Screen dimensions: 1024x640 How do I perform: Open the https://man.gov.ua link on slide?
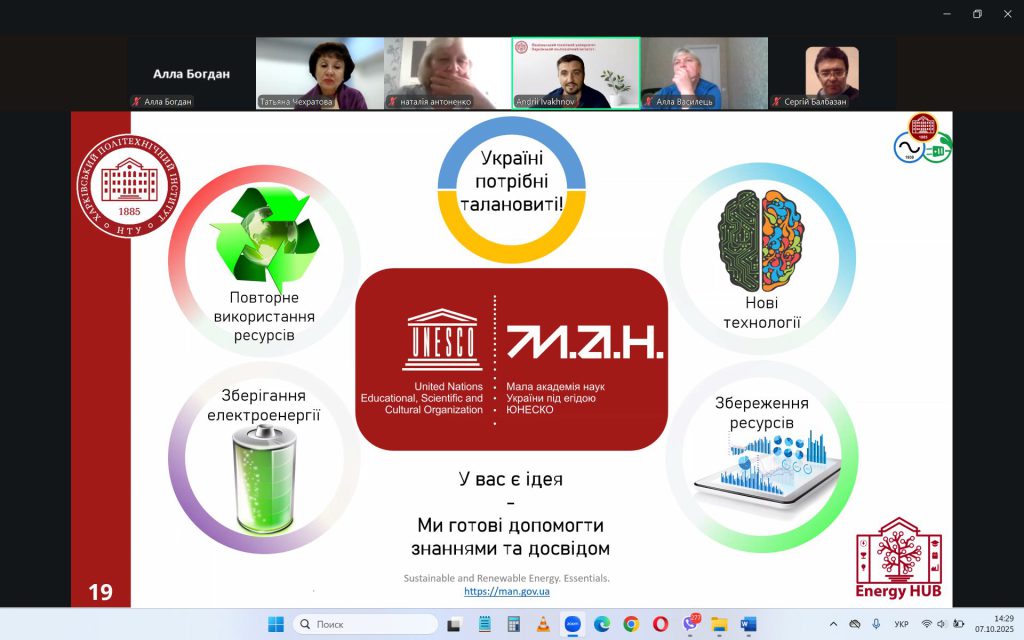coord(507,592)
